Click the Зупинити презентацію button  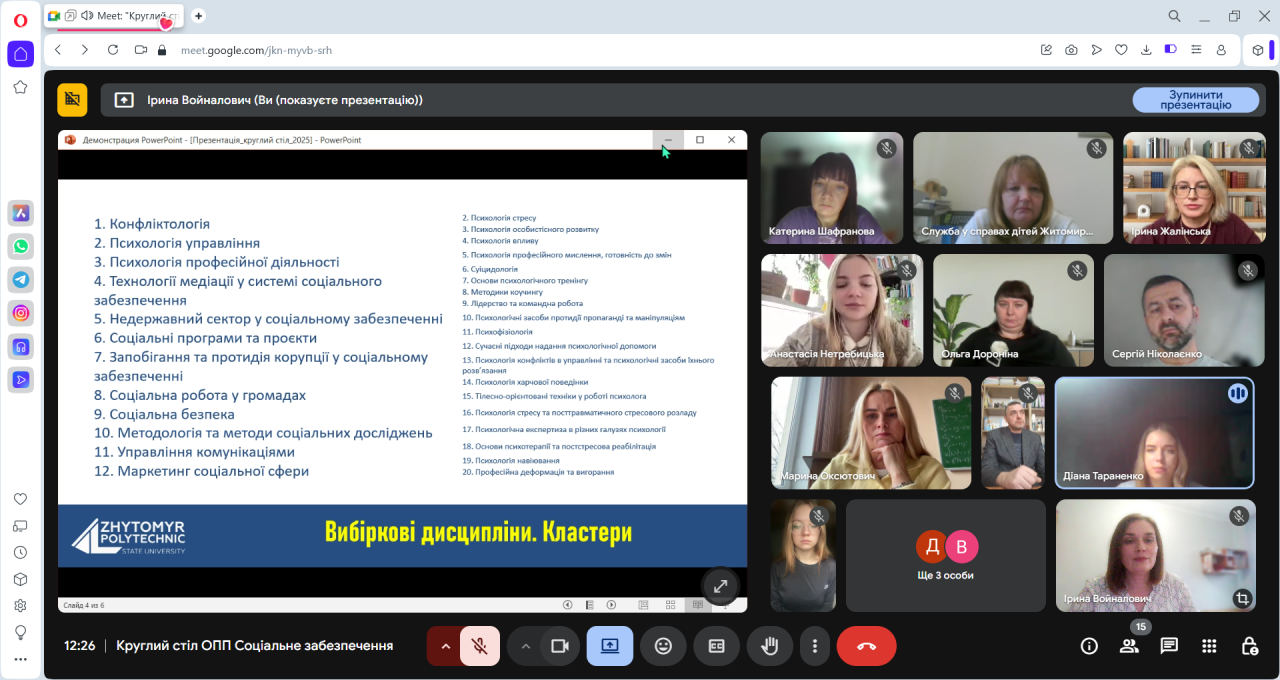(1195, 100)
